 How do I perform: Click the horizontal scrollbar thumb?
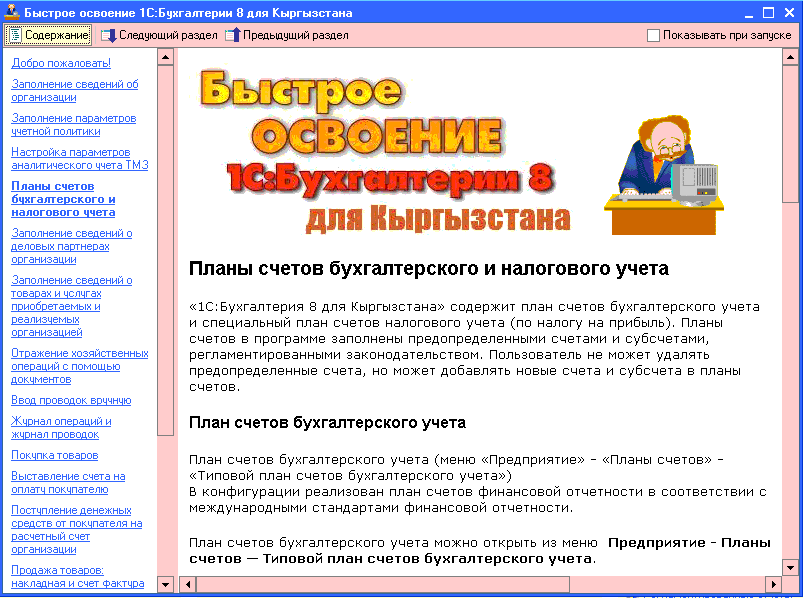[x=383, y=584]
